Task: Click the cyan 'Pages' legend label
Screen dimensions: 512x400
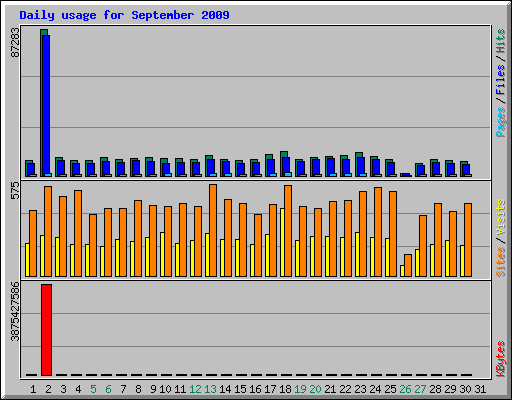Action: pyautogui.click(x=501, y=122)
